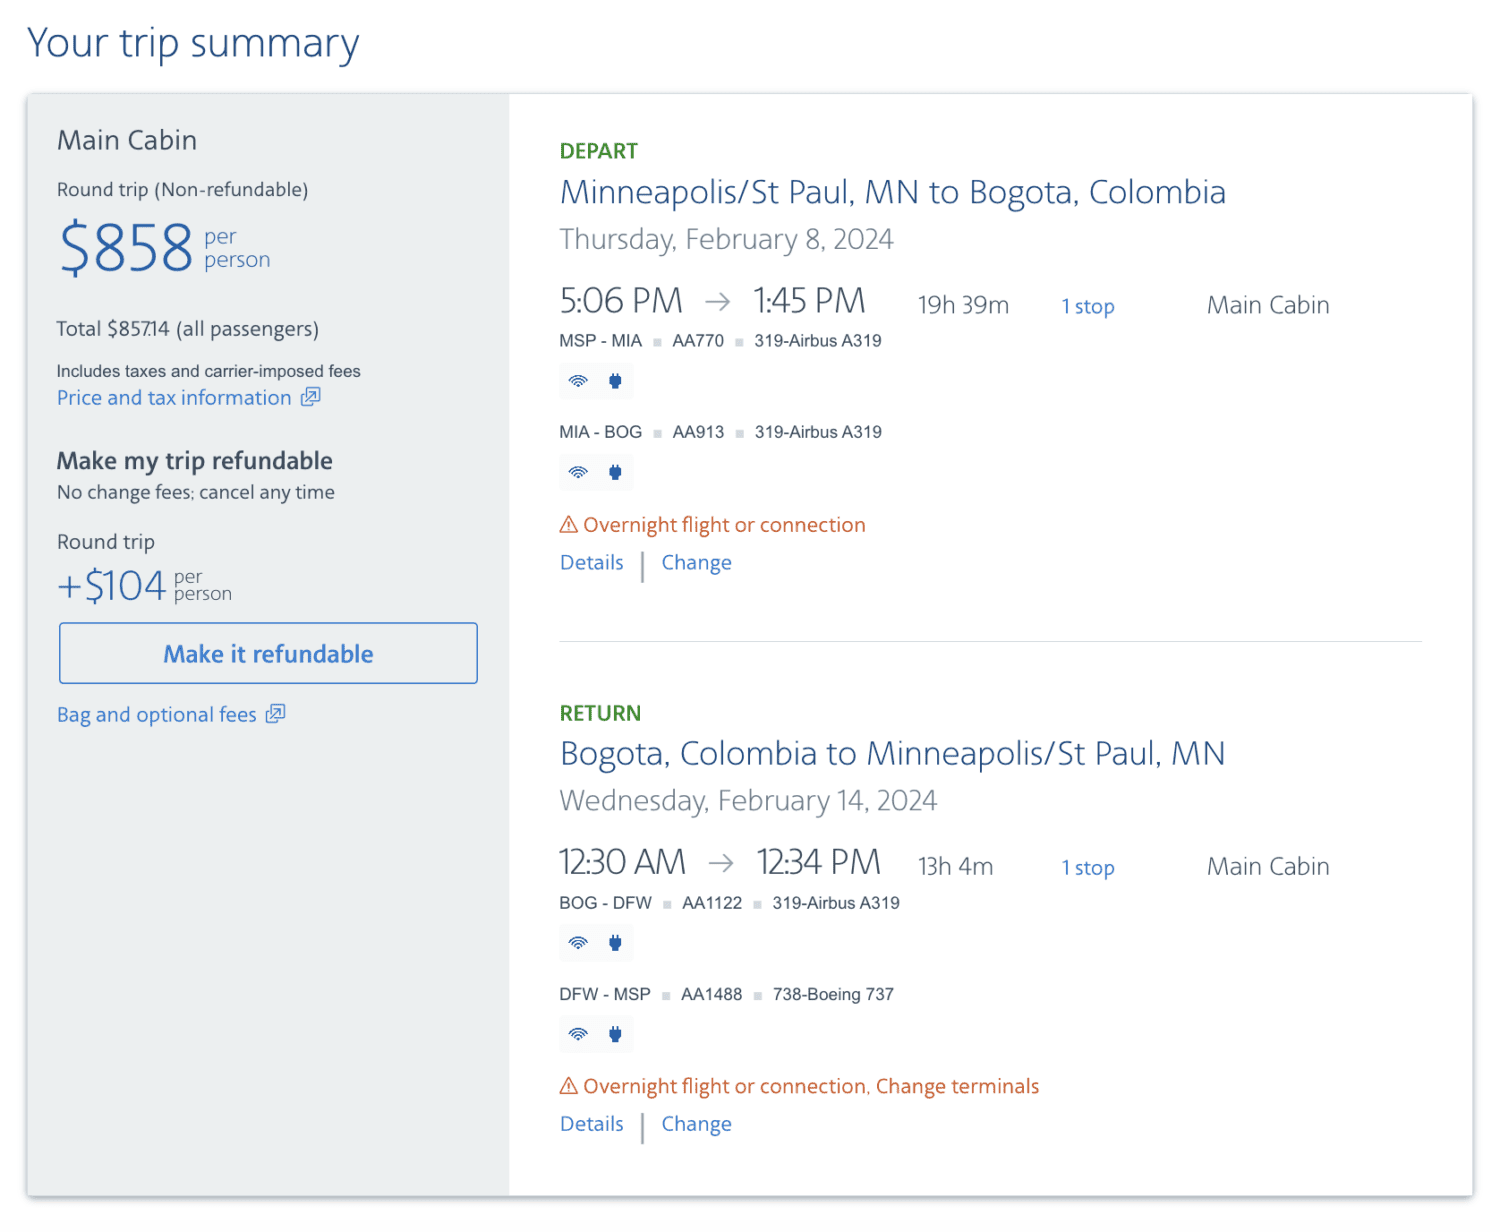Click the Make it refundable button
1500x1232 pixels.
(x=268, y=653)
